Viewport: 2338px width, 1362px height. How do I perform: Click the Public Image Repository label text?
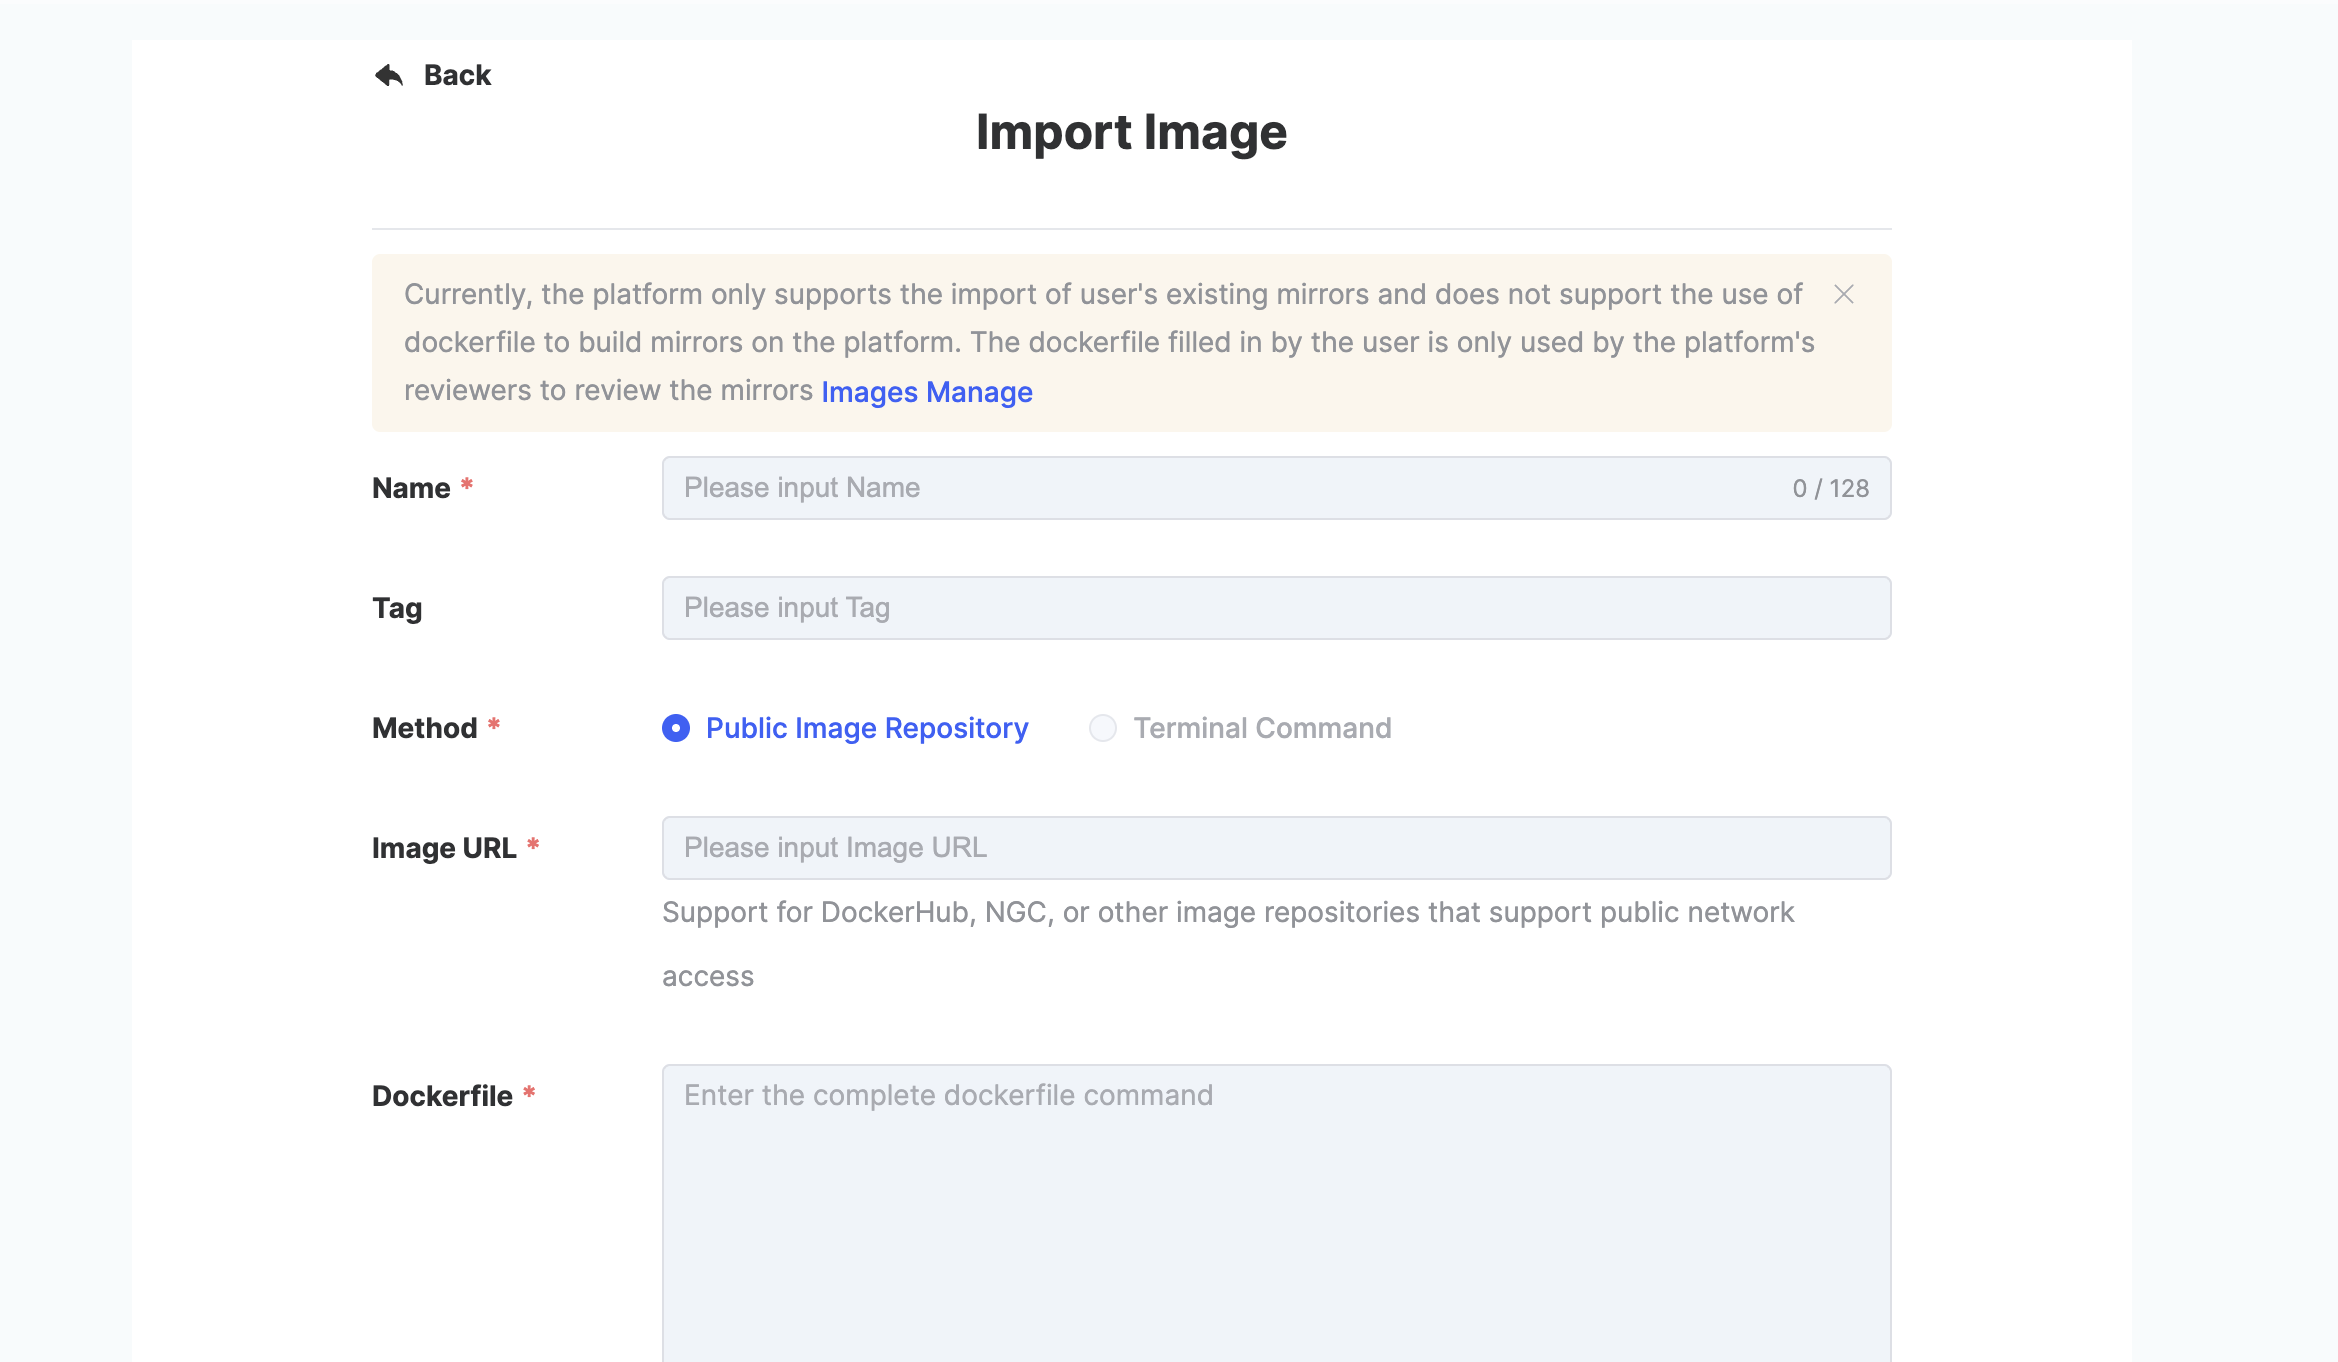pos(866,728)
